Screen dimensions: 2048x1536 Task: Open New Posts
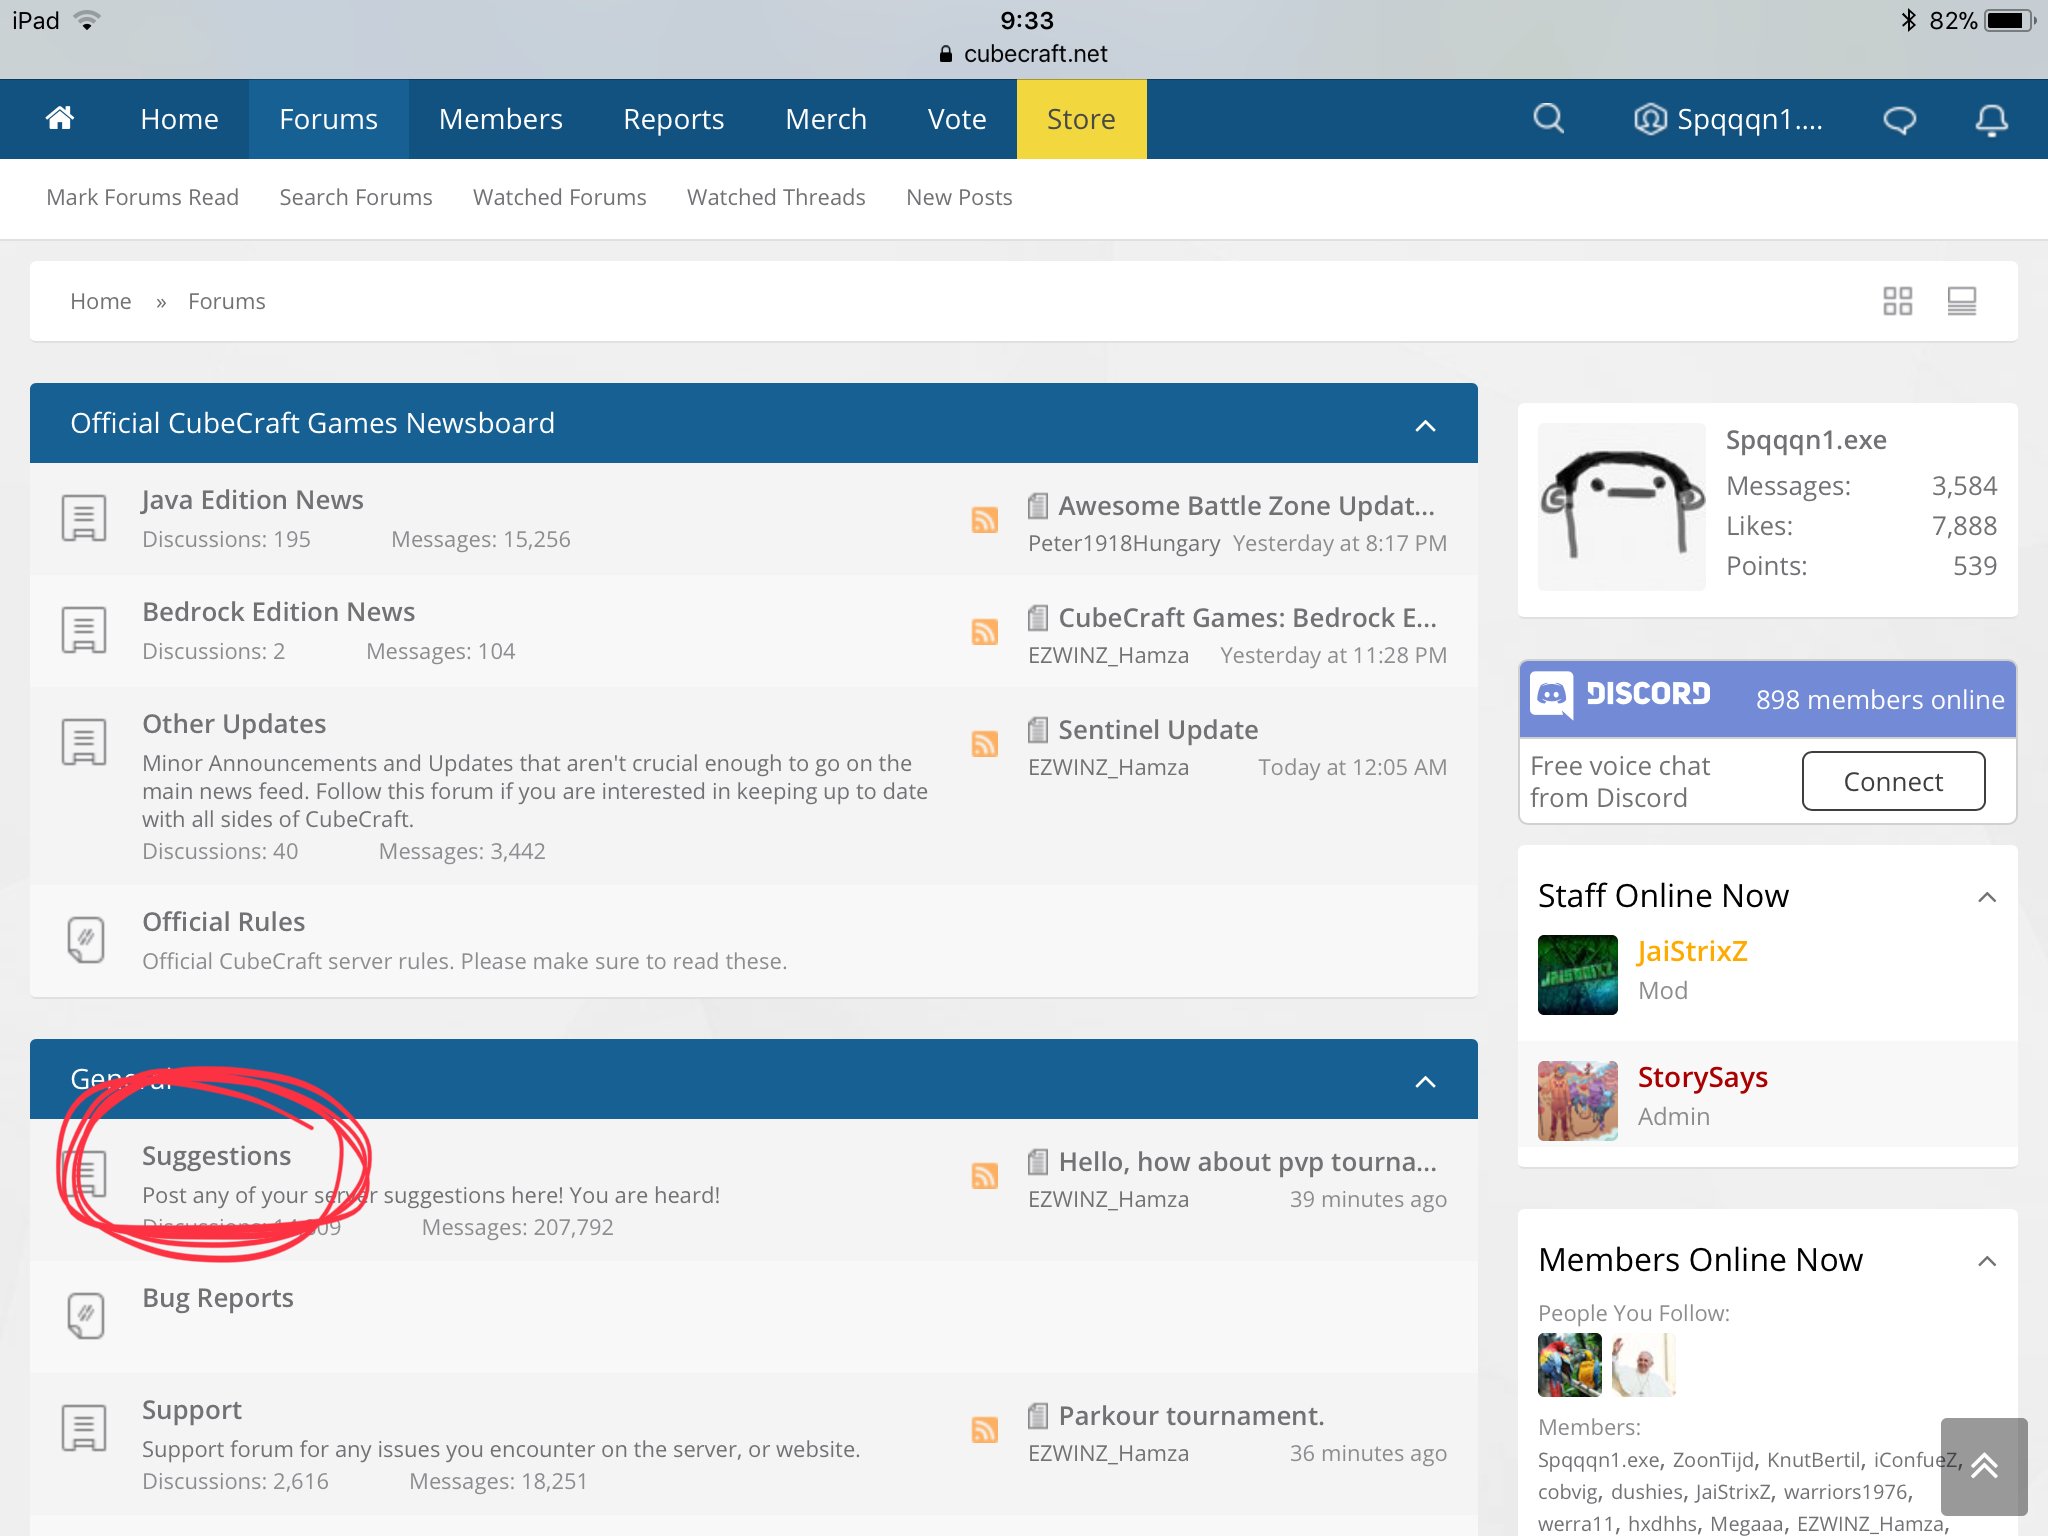pyautogui.click(x=959, y=197)
